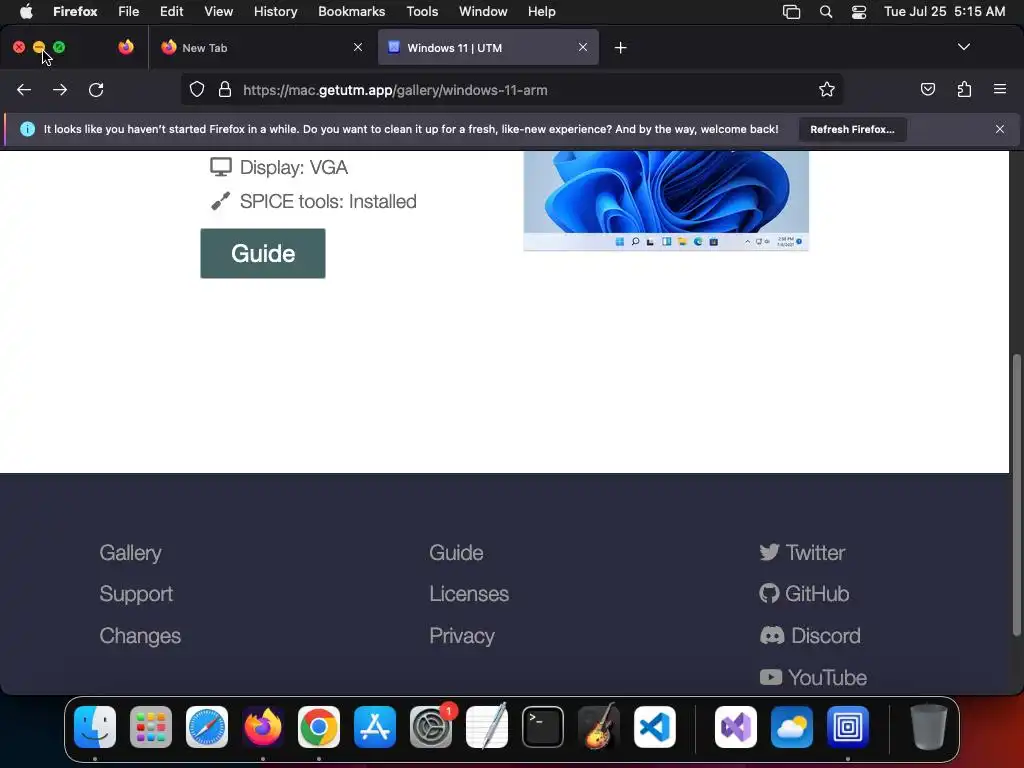The height and width of the screenshot is (768, 1024).
Task: Open TextEdit from the Dock
Action: [x=487, y=727]
